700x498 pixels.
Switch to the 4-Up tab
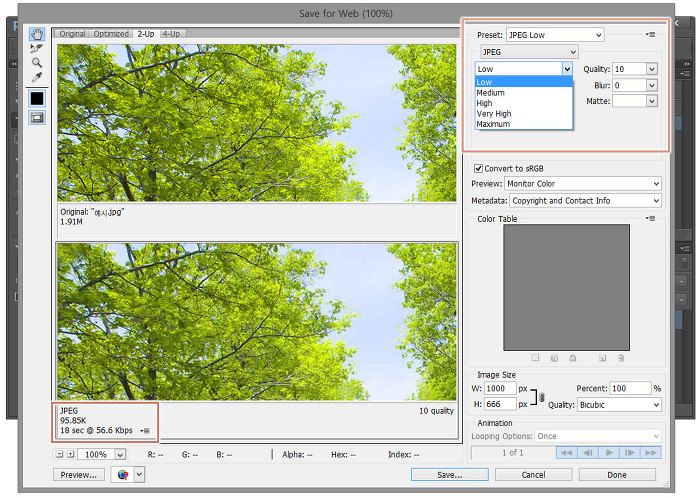171,33
